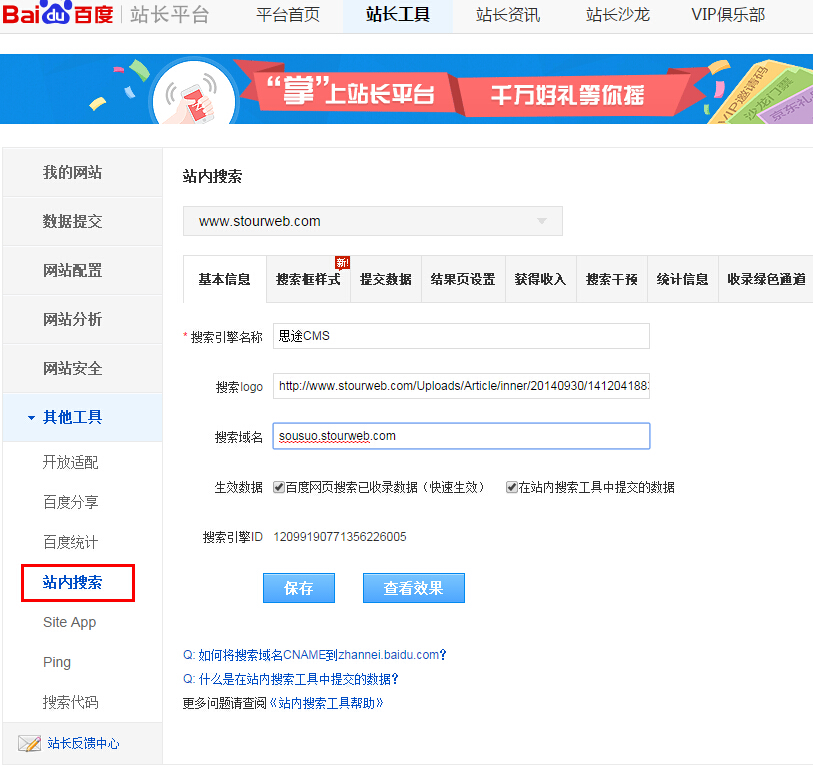Toggle 百度网页搜索已收录数据 checkbox

pos(279,488)
